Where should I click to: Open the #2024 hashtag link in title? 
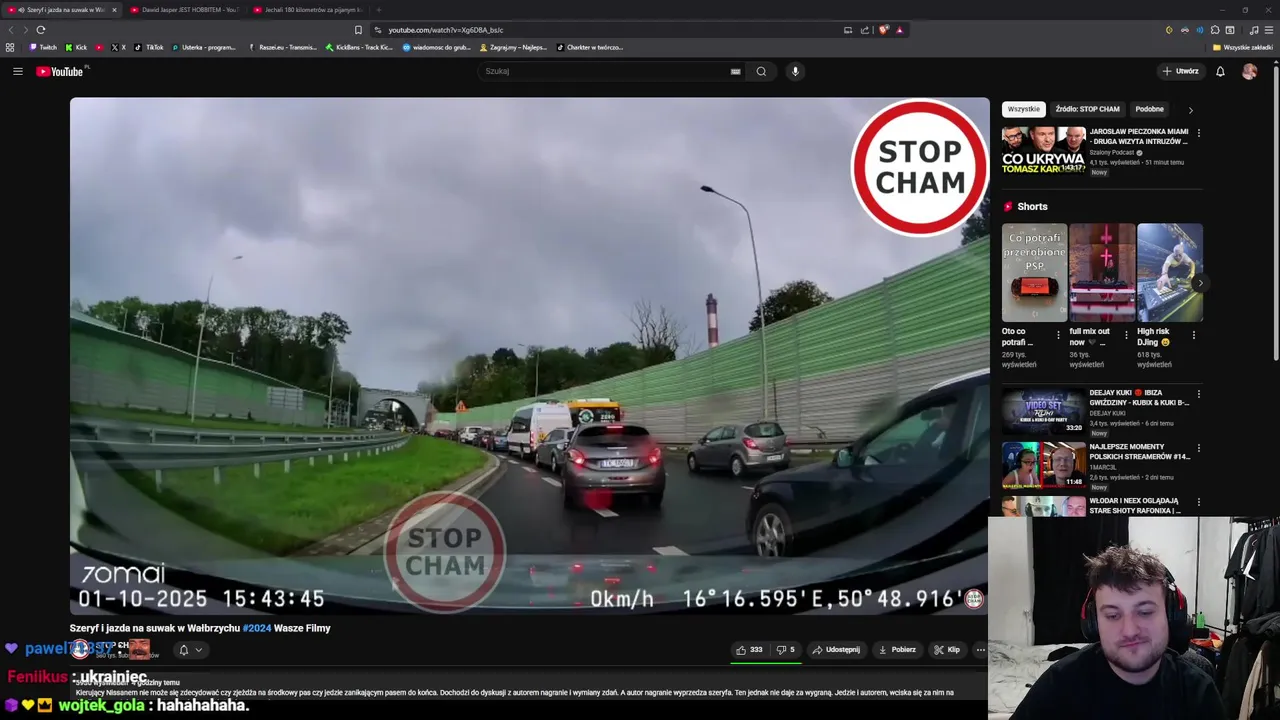tap(257, 628)
